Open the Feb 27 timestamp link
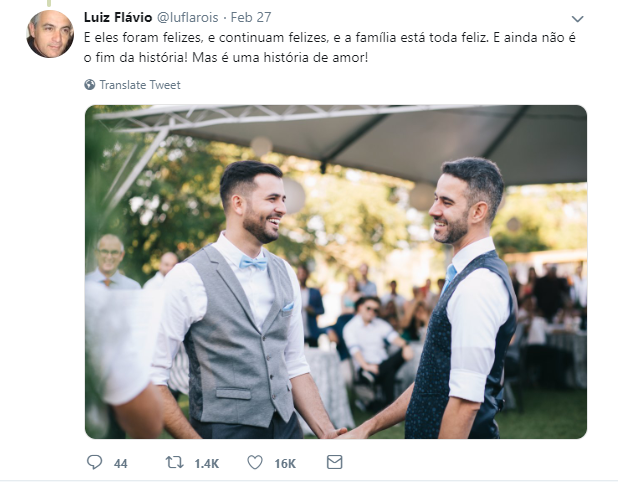 point(251,17)
